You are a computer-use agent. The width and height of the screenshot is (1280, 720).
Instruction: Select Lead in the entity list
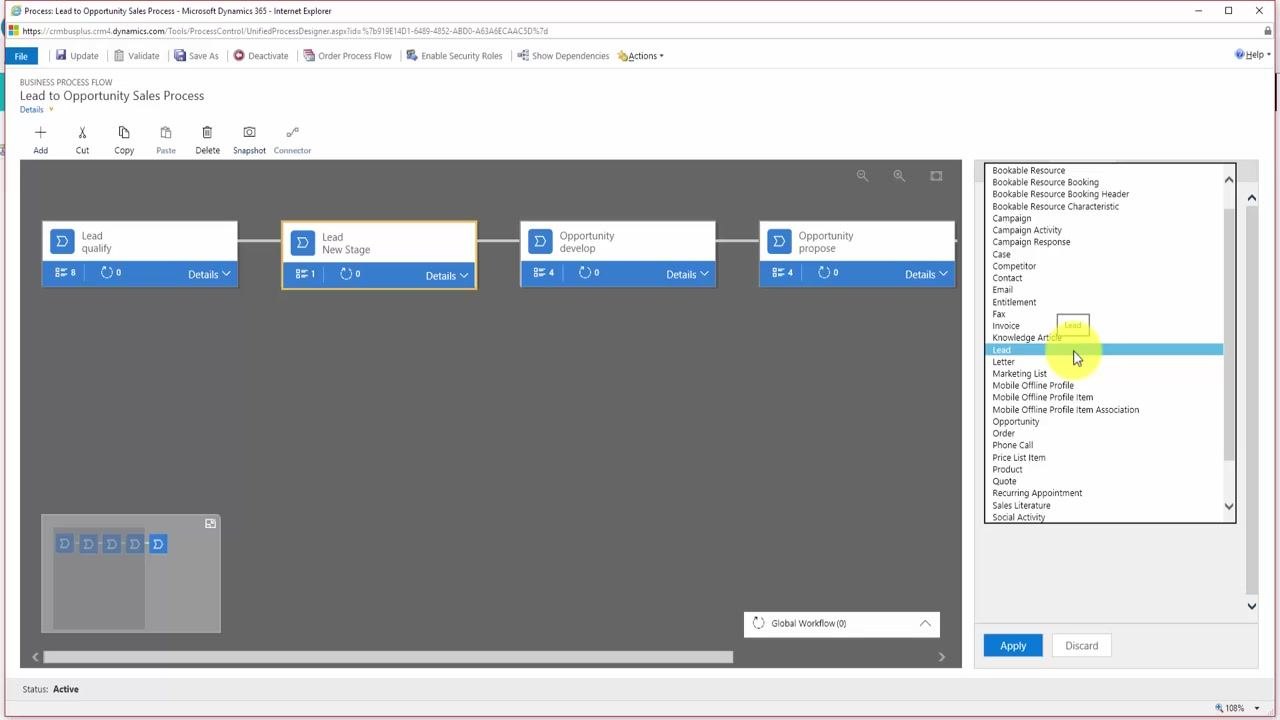pos(1104,350)
